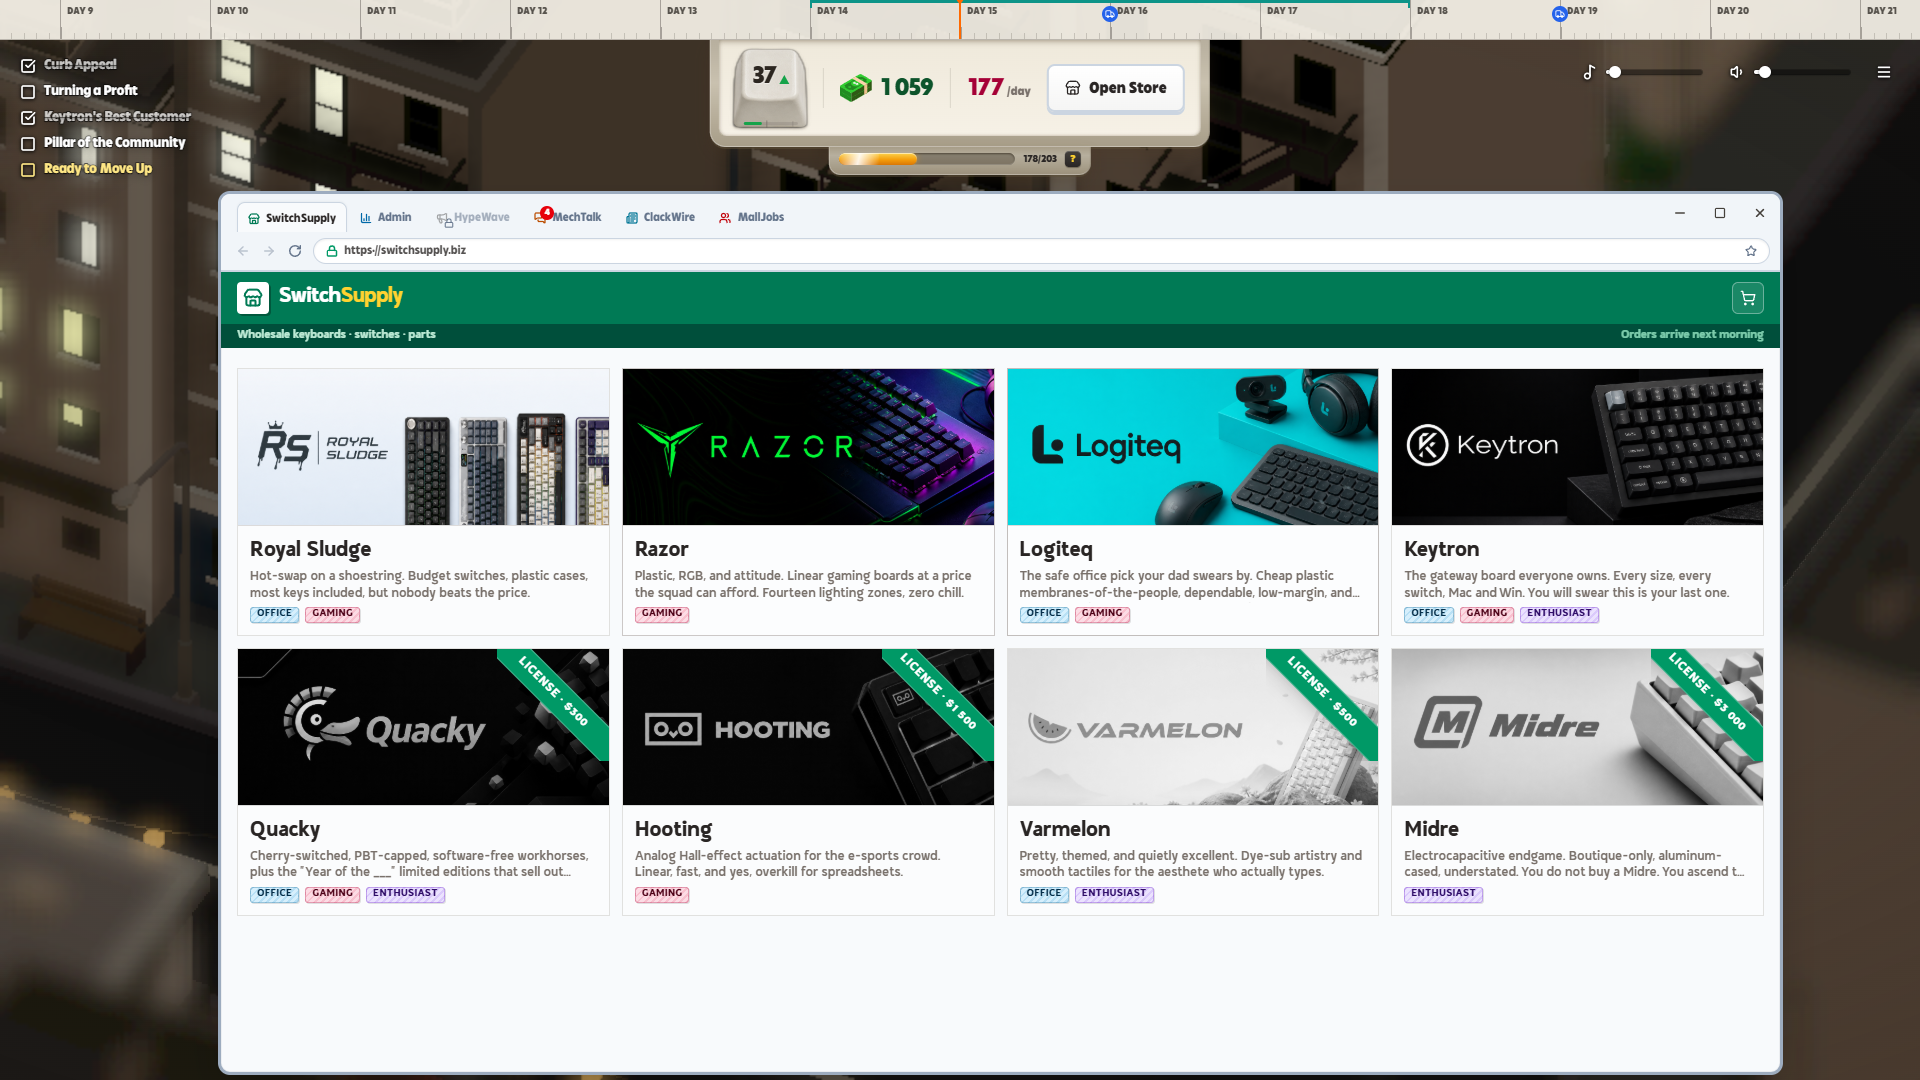1920x1080 pixels.
Task: Click the Midre banner image
Action: point(1577,727)
